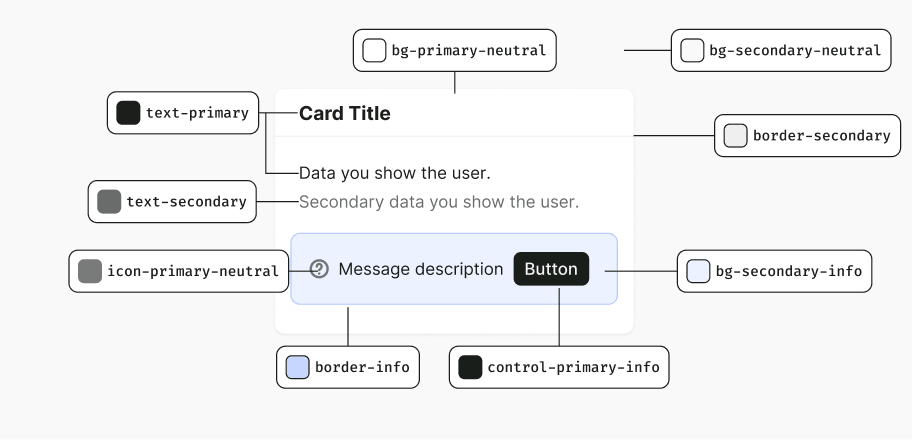
Task: Pick the bg-primary-neutral white swatch
Action: 374,51
